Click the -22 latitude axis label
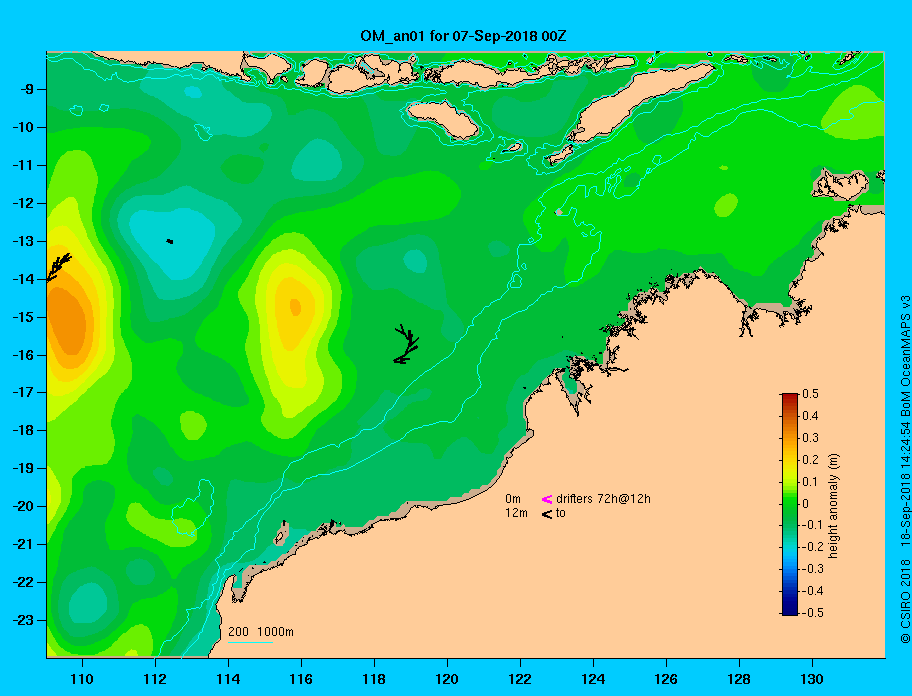The width and height of the screenshot is (912, 696). (x=24, y=582)
